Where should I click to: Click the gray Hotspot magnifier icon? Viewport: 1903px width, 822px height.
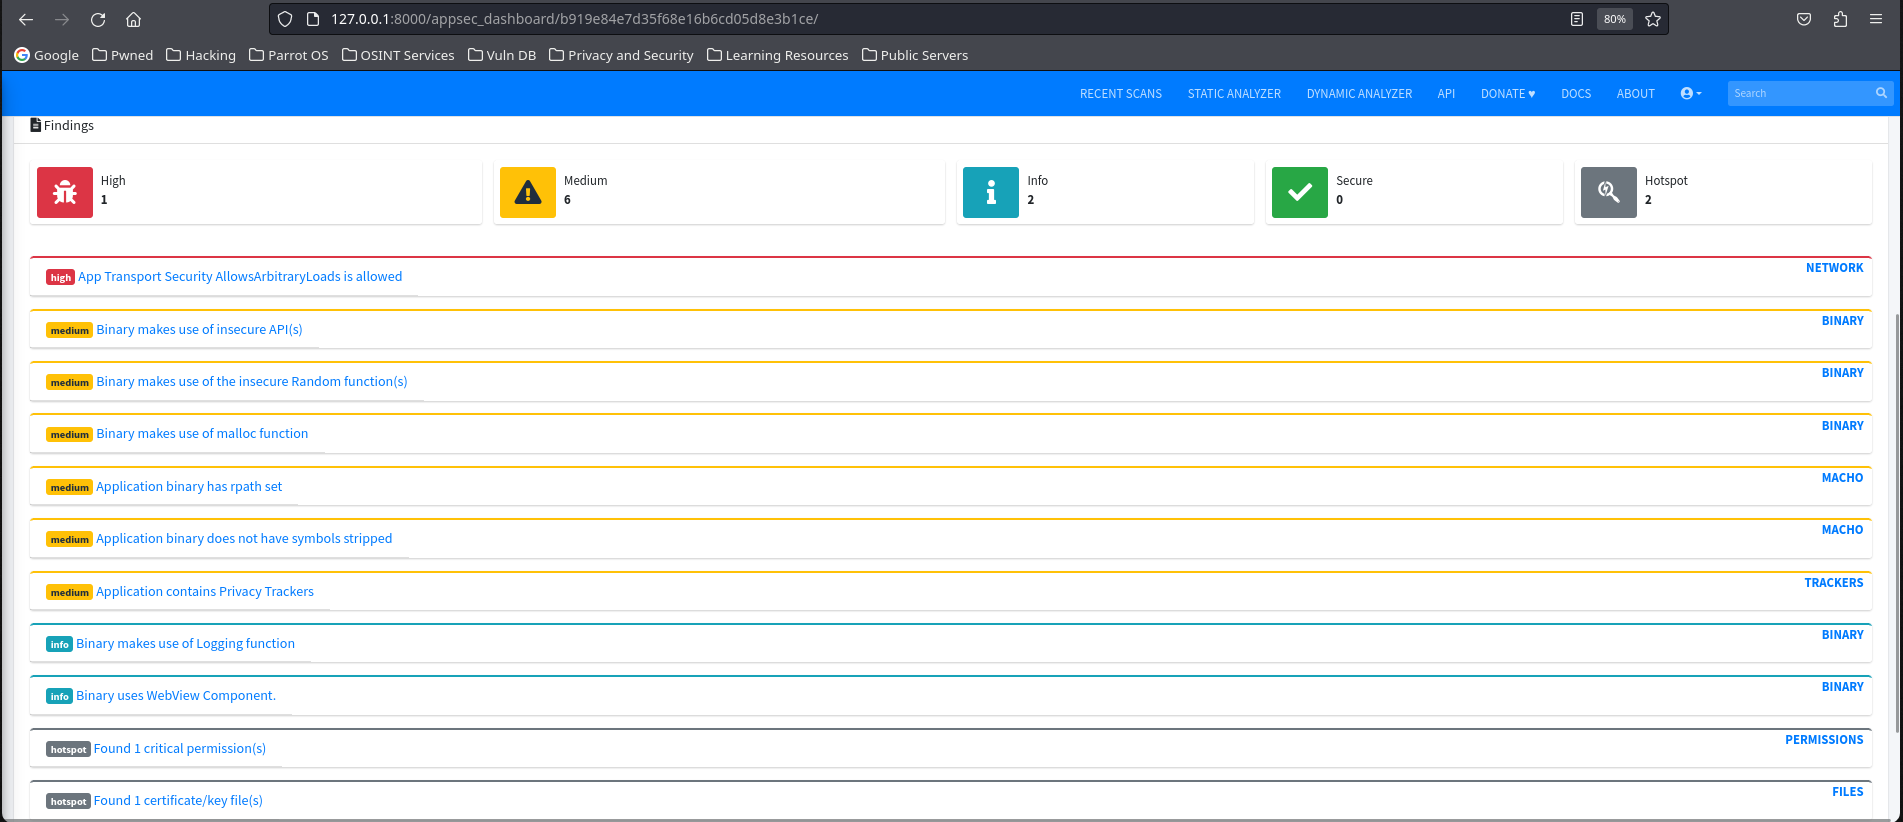(1609, 192)
